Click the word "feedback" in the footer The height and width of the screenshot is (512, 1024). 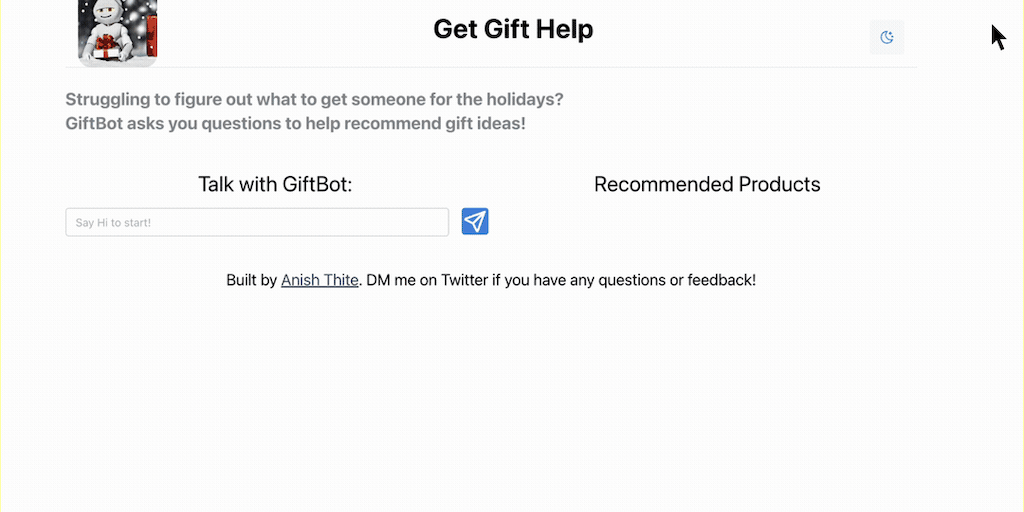pyautogui.click(x=720, y=280)
